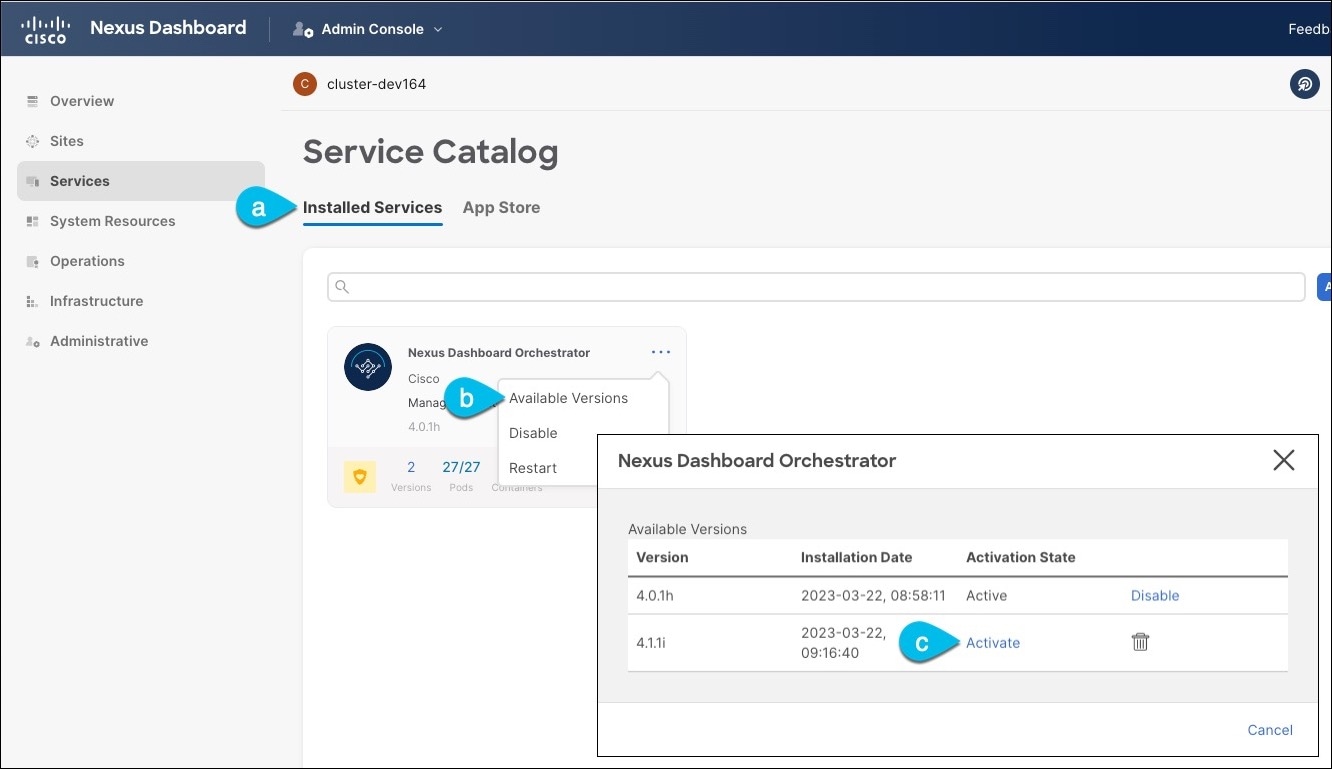
Task: Click the search magnifier icon
Action: (x=342, y=287)
